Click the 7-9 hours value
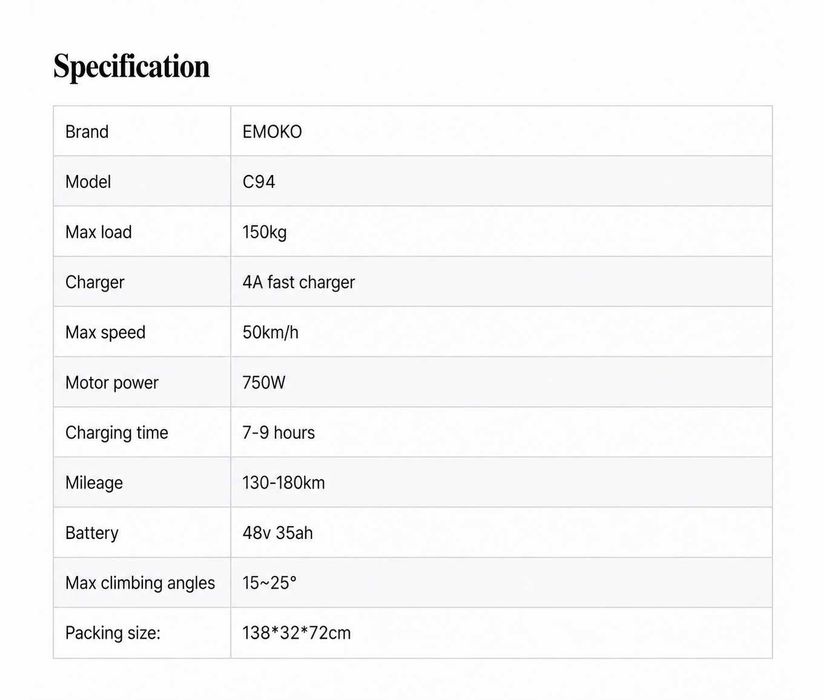The width and height of the screenshot is (824, 700). point(279,433)
